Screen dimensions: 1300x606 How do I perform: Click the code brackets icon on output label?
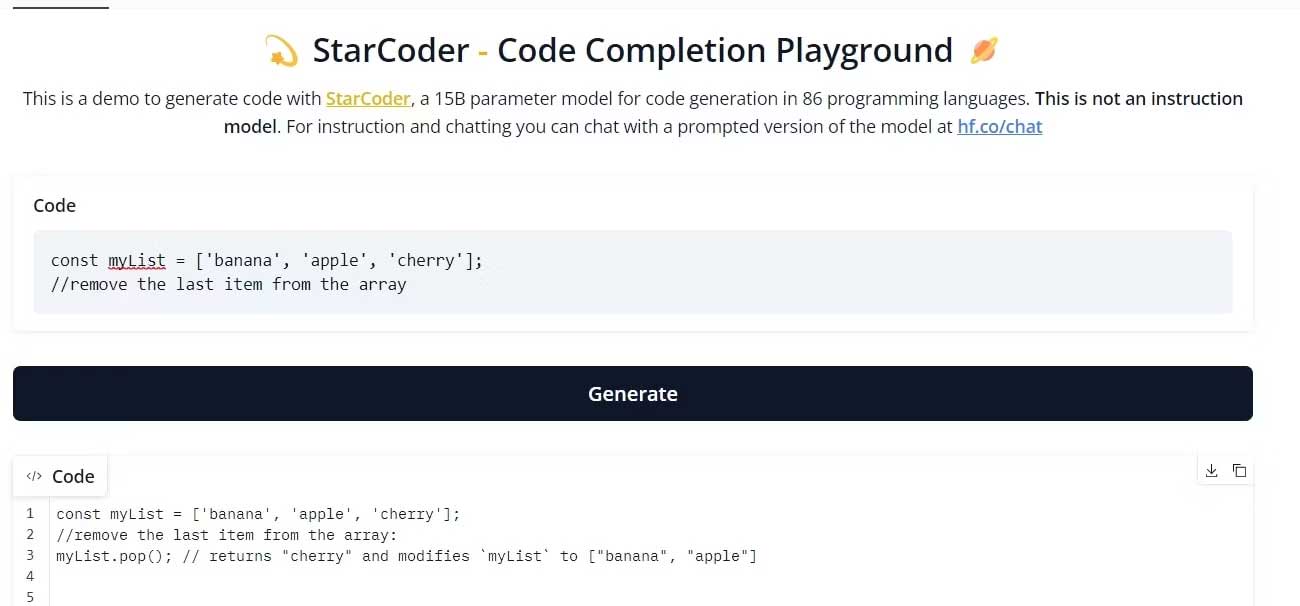34,477
